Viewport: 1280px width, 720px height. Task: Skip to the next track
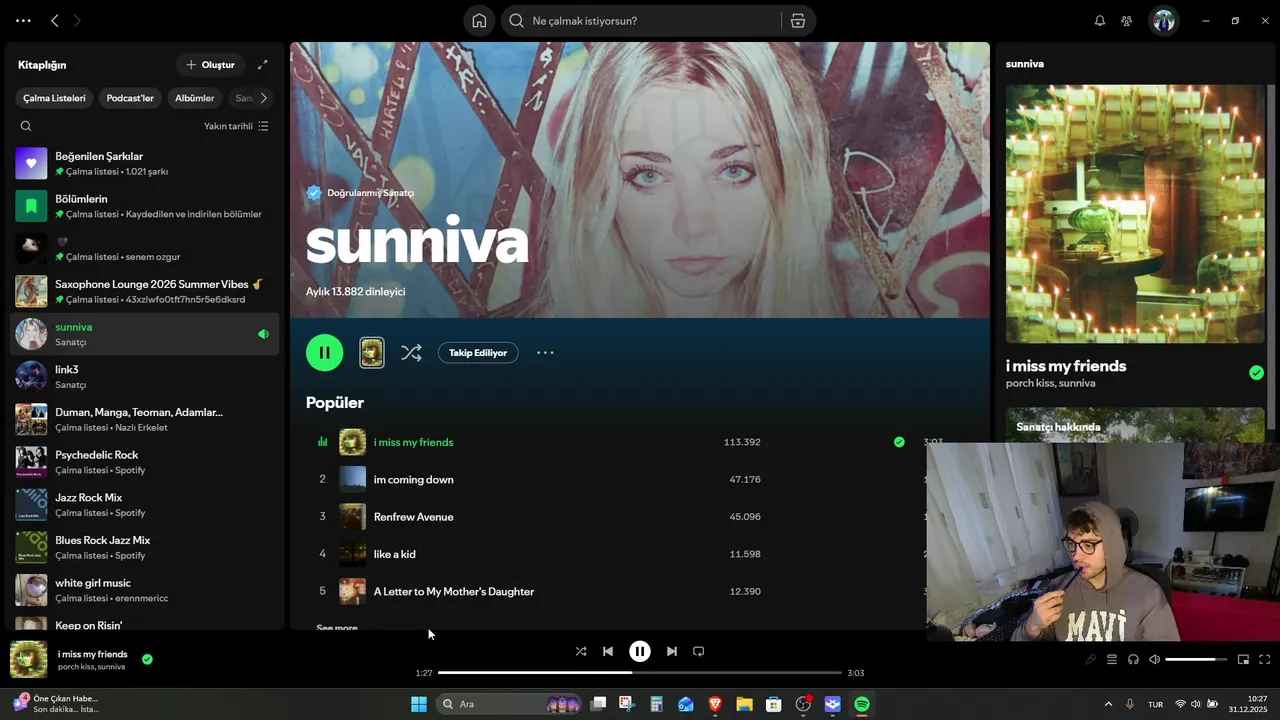[672, 651]
